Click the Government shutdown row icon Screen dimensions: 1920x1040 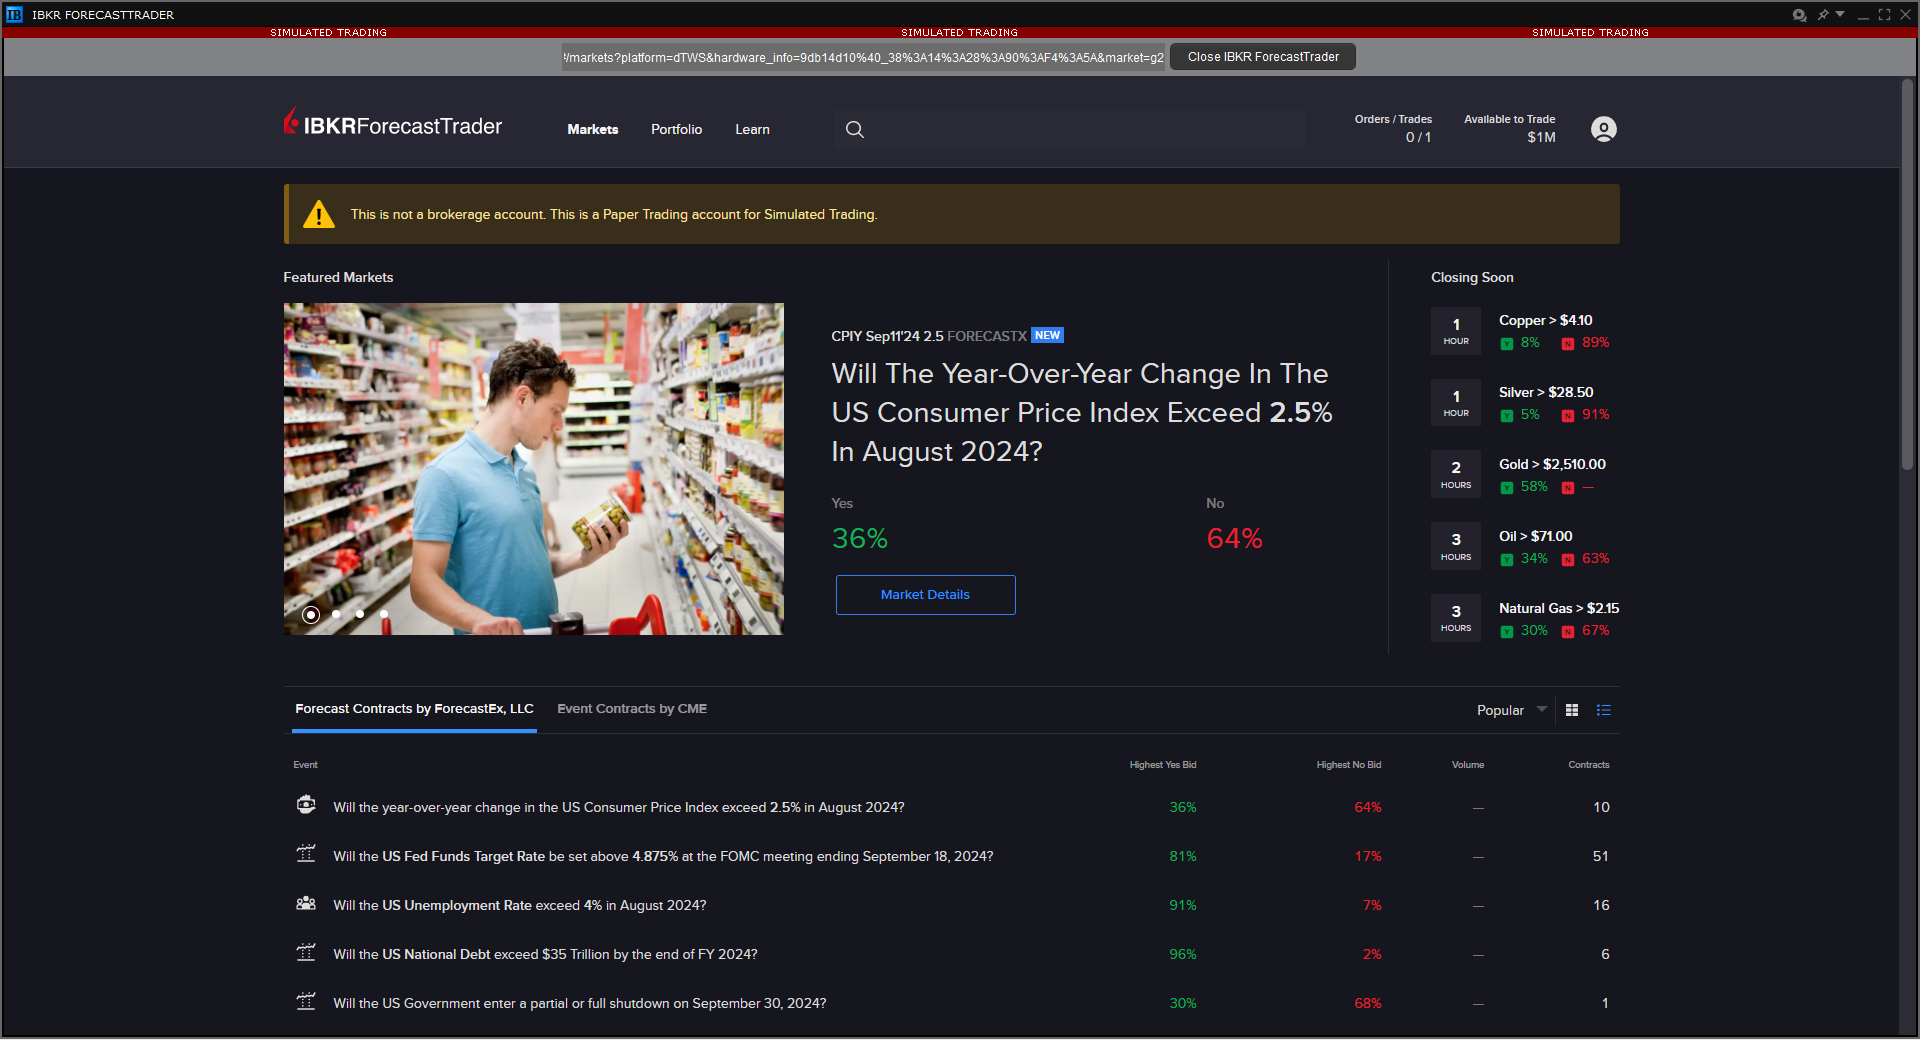click(x=306, y=1000)
